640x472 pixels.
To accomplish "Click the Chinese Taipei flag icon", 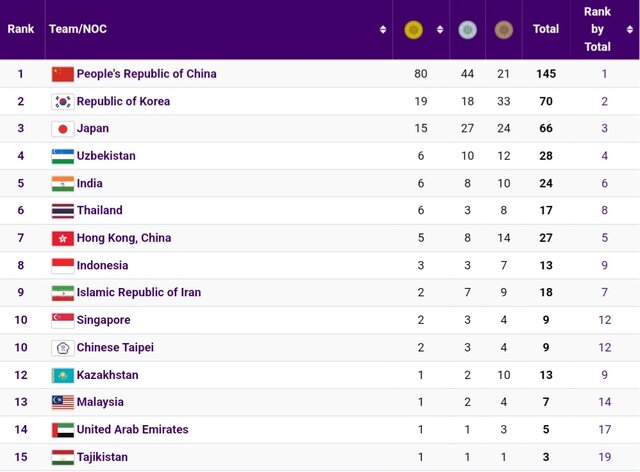I will click(x=63, y=348).
